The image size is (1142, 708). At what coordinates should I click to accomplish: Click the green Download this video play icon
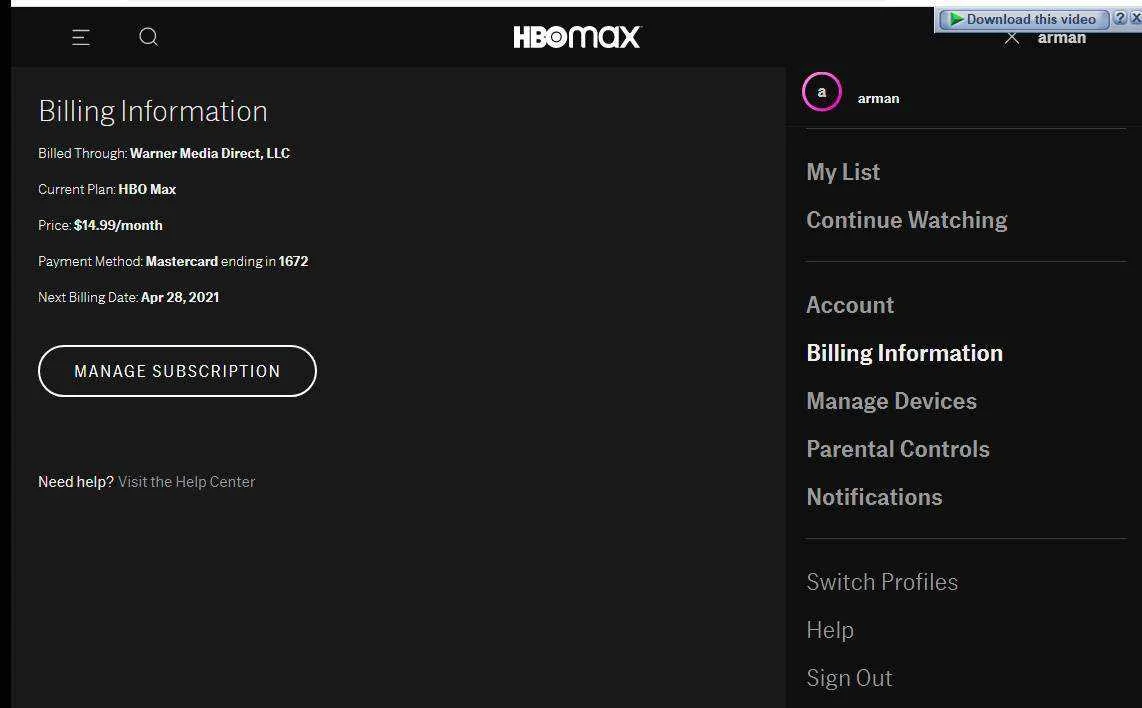(957, 19)
